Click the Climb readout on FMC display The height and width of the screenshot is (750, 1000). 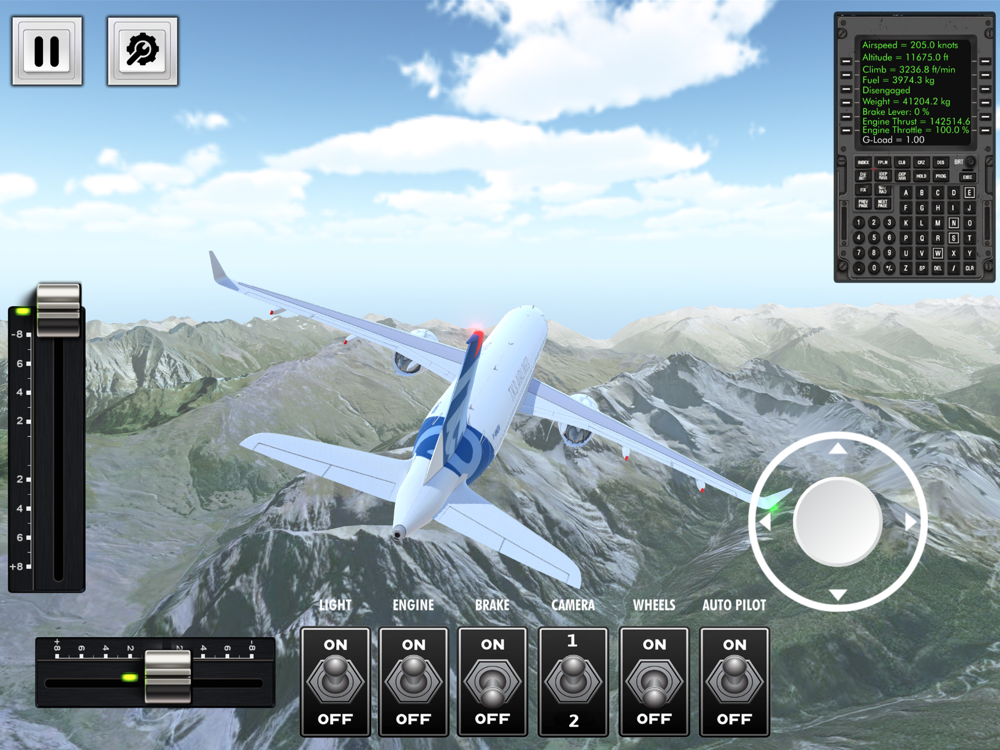[x=908, y=69]
